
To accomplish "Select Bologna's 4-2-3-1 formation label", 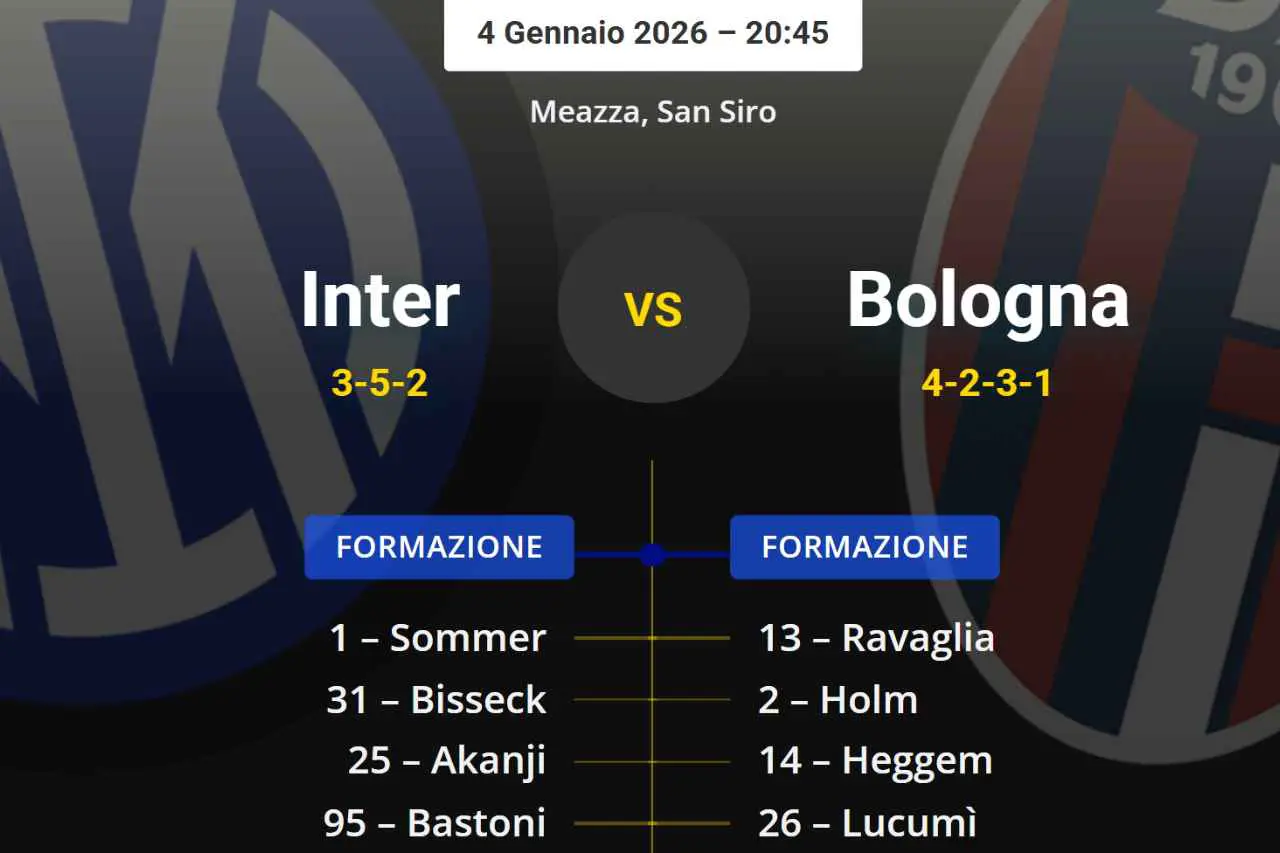I will click(x=986, y=382).
